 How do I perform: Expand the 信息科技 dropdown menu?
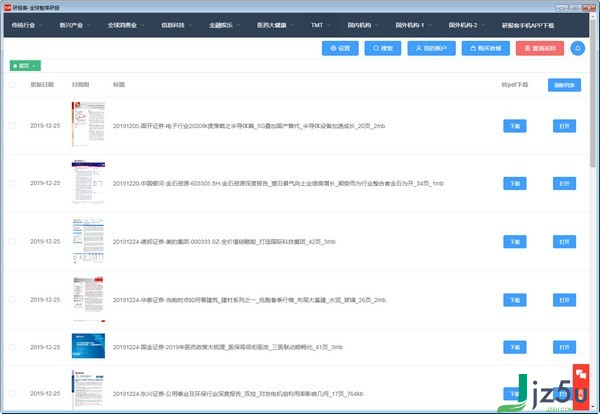pos(176,25)
